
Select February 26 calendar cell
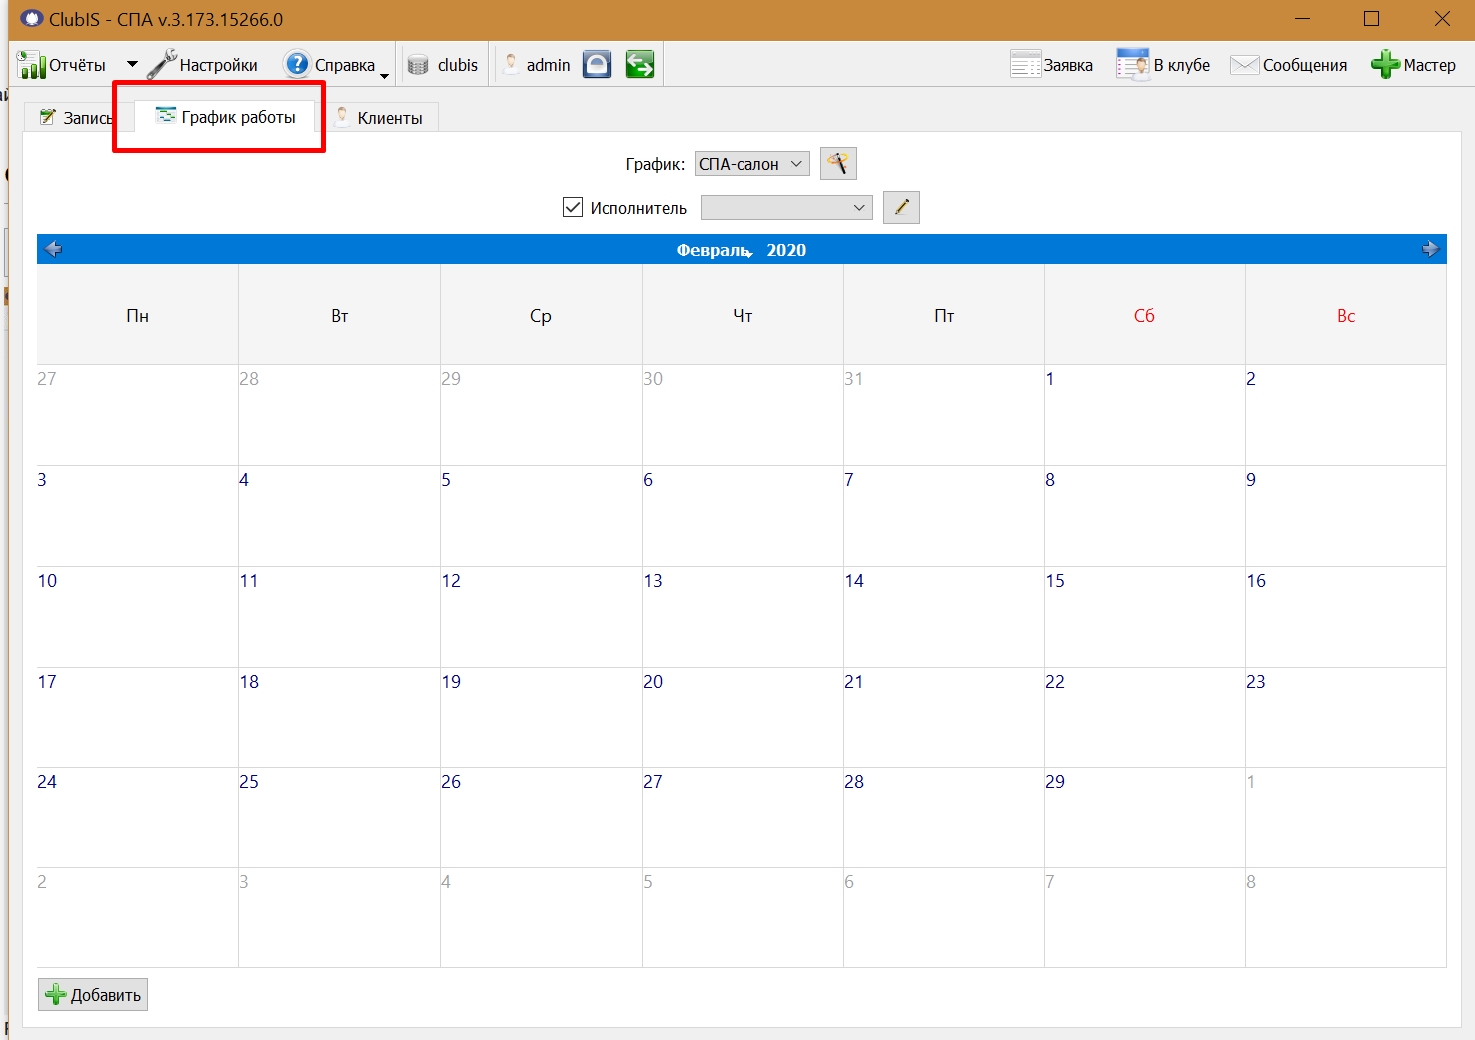(541, 817)
